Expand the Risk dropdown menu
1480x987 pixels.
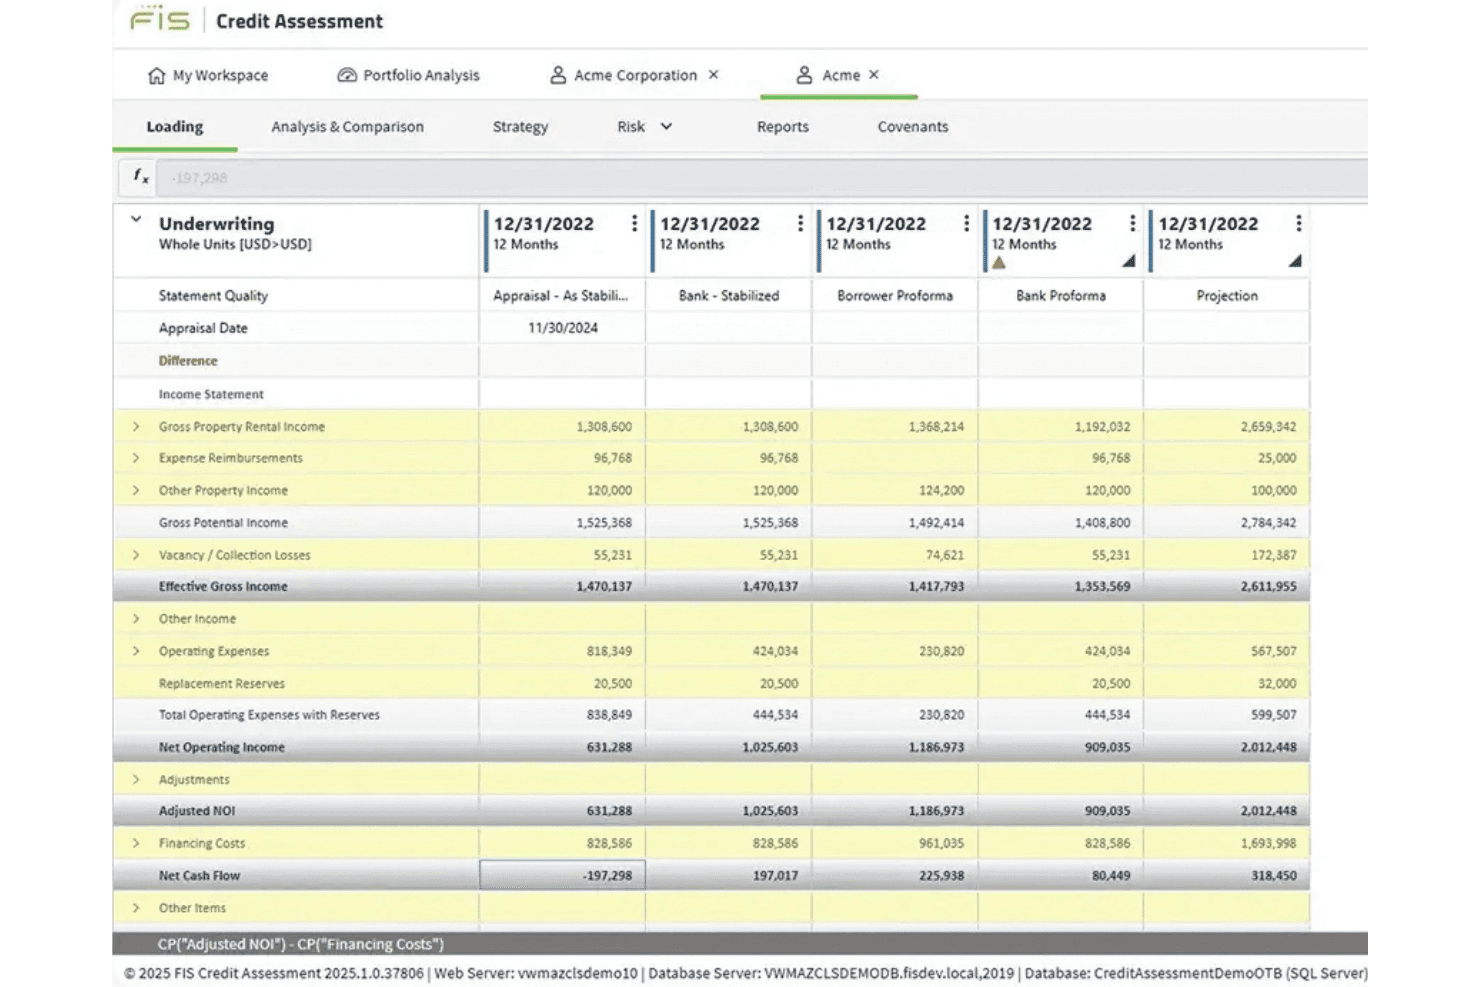coord(644,127)
